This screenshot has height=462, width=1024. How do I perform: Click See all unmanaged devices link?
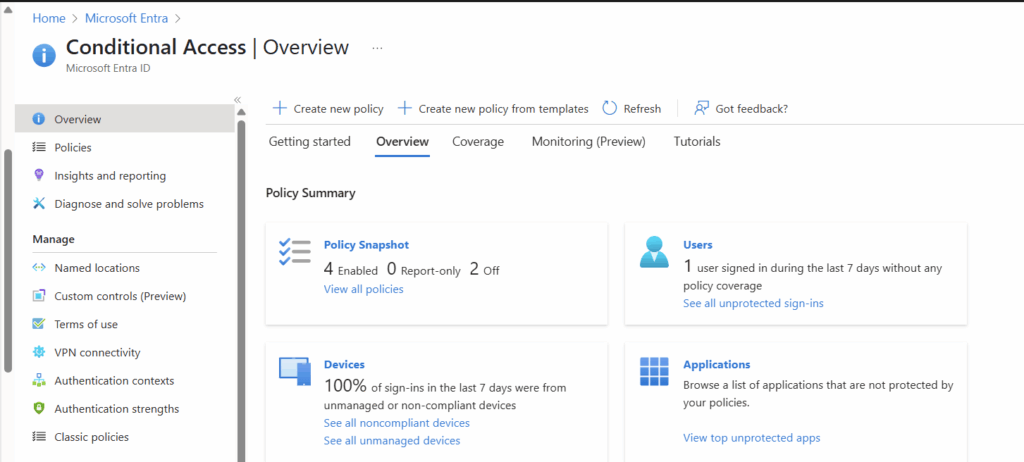click(392, 440)
